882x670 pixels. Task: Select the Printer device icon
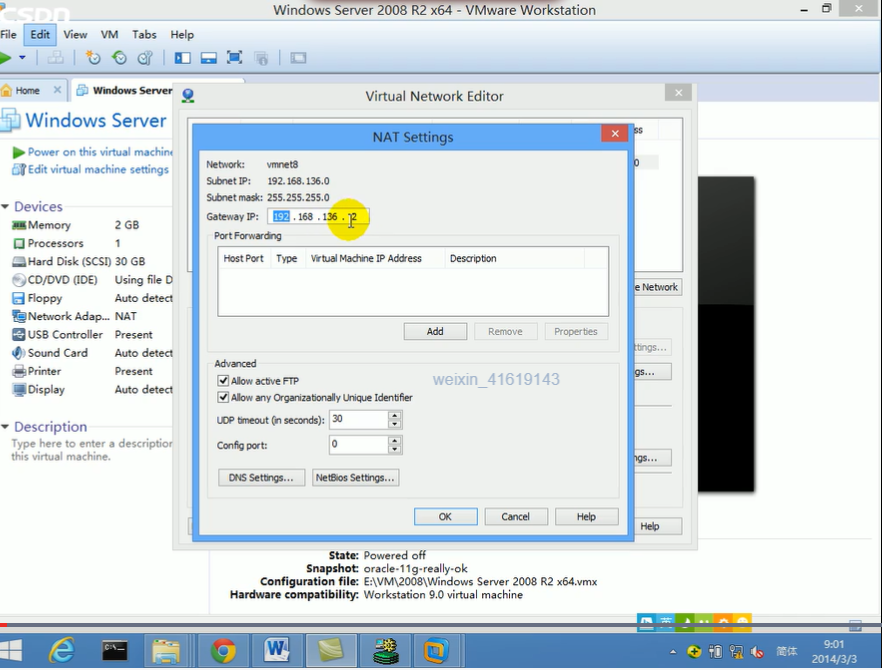19,371
